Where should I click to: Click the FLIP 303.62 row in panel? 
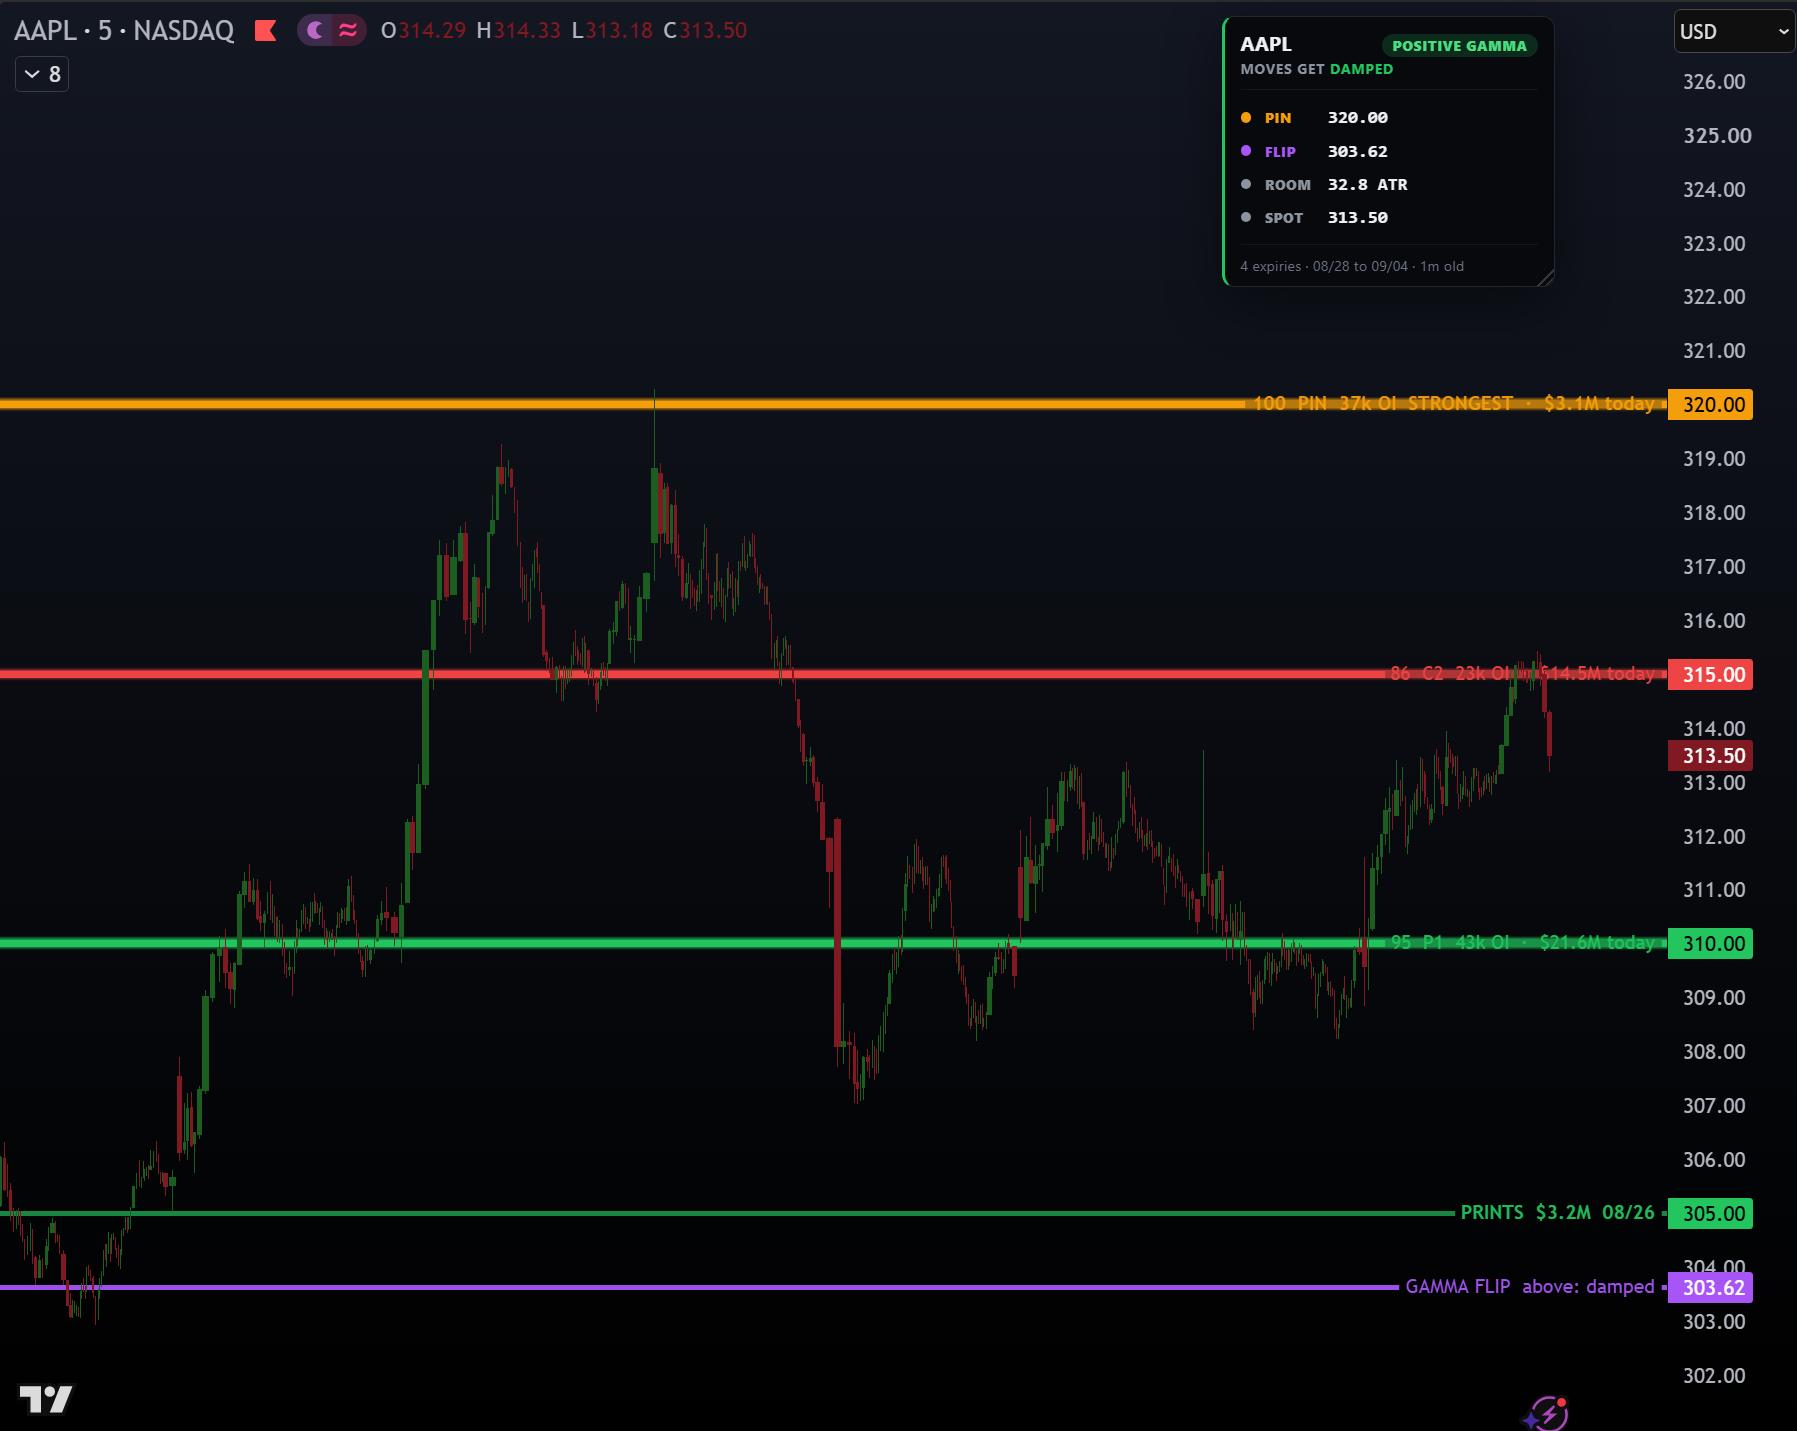coord(1388,152)
